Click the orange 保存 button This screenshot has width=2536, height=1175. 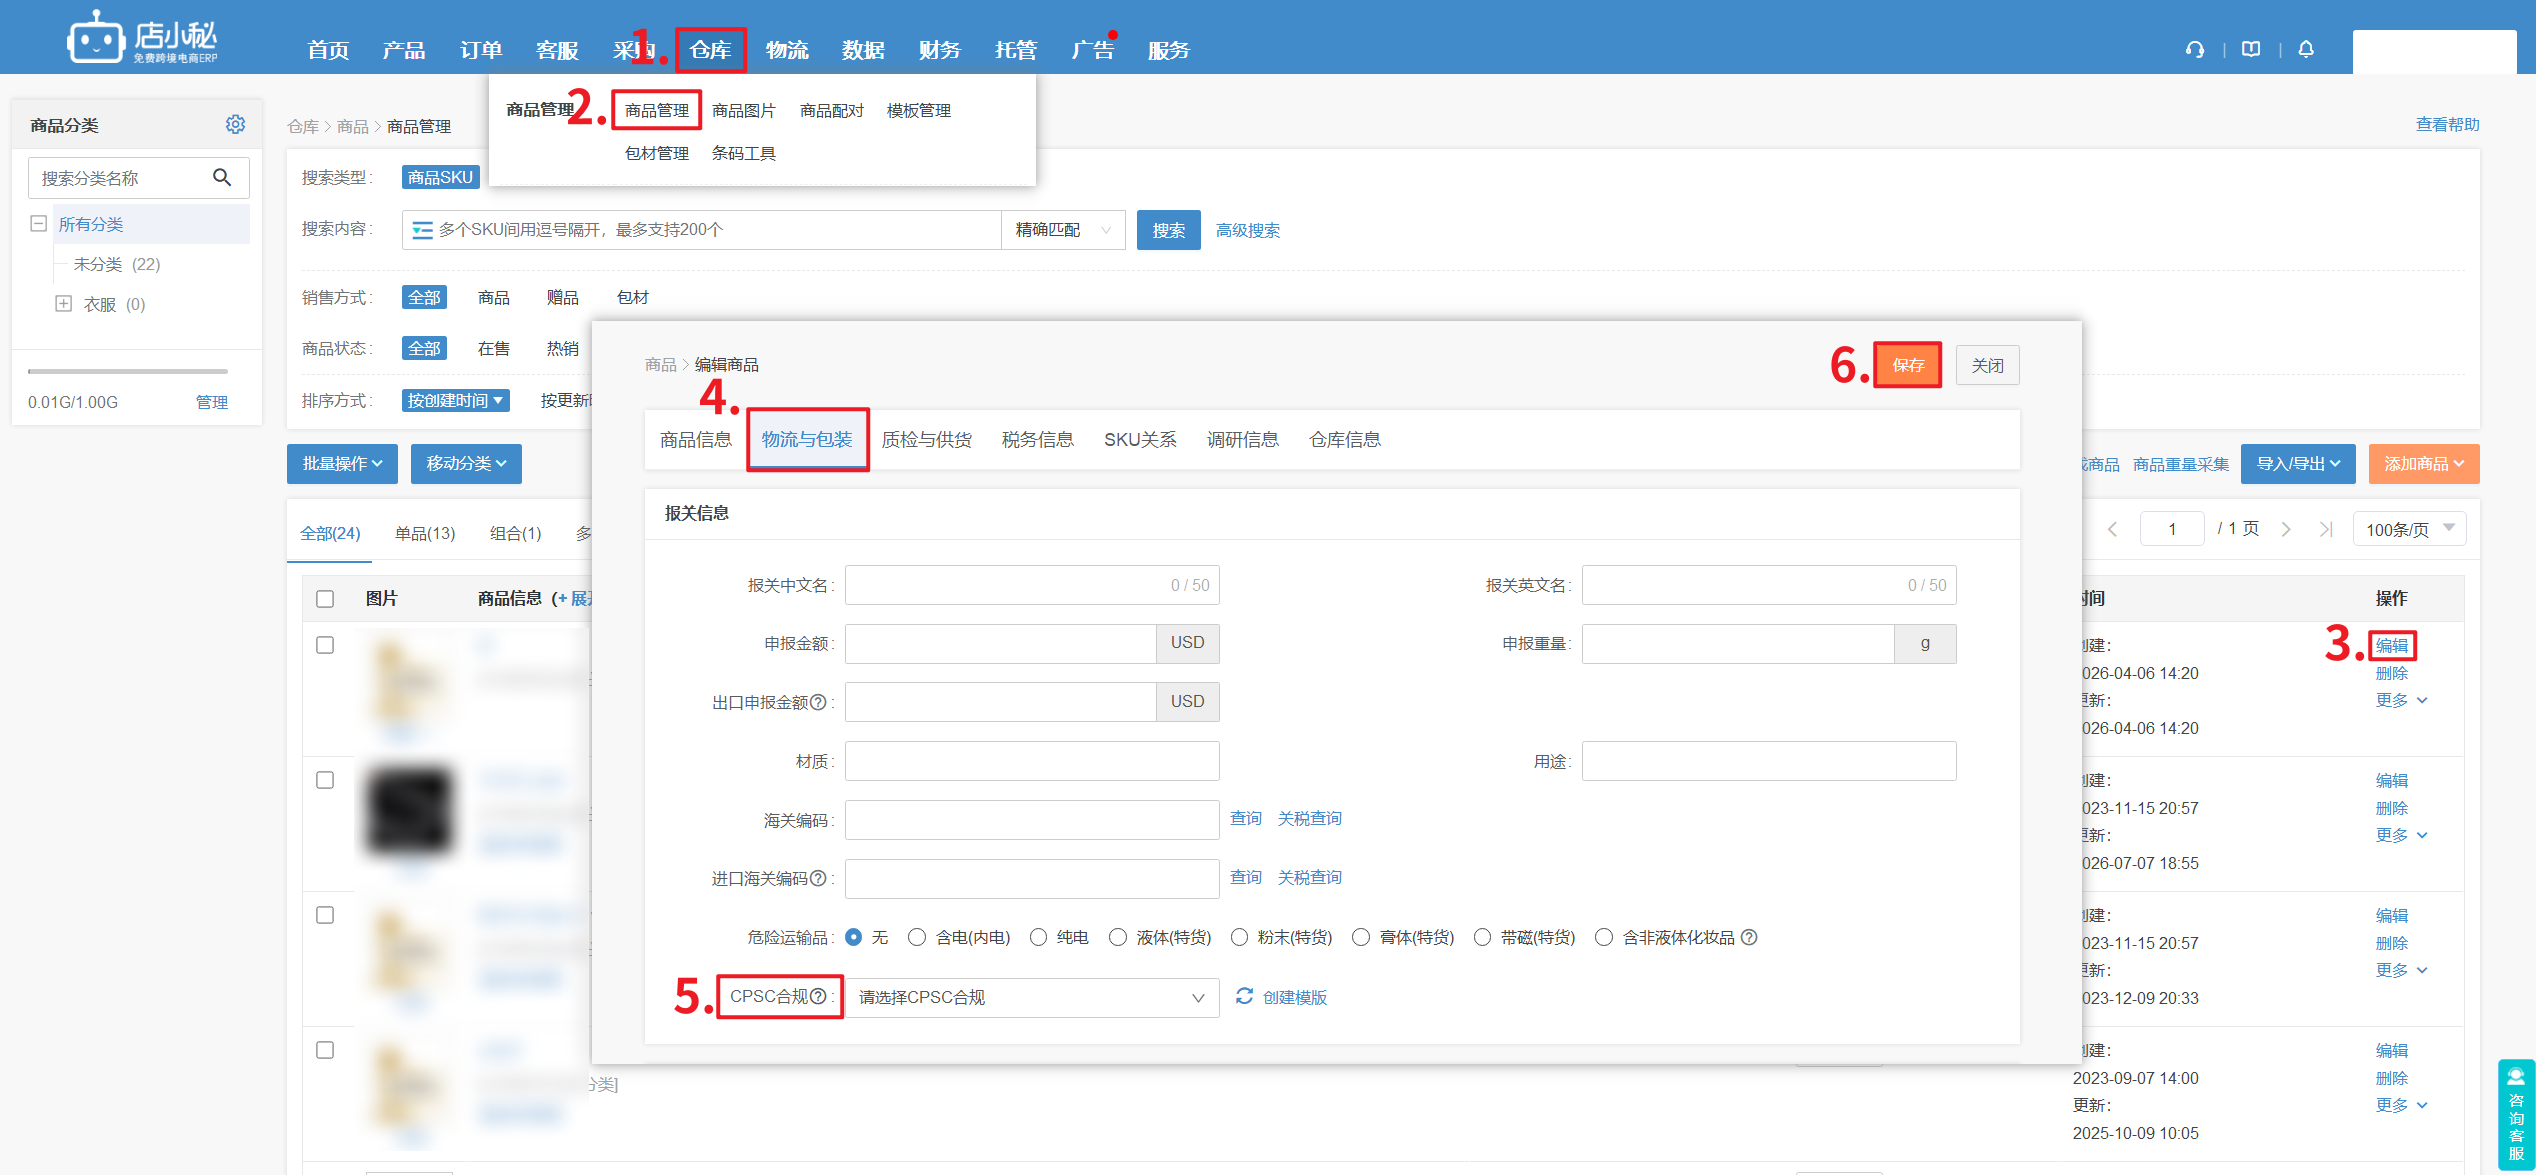[x=1907, y=365]
